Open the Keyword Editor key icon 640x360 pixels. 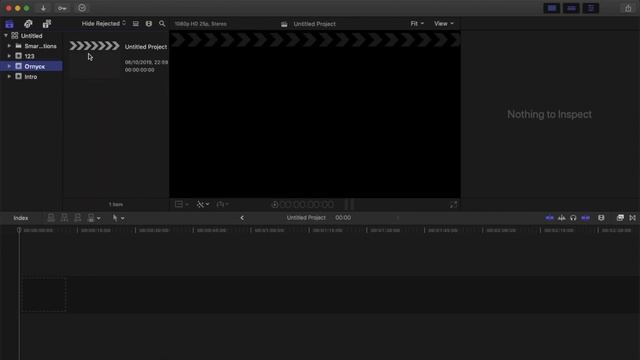coord(62,8)
